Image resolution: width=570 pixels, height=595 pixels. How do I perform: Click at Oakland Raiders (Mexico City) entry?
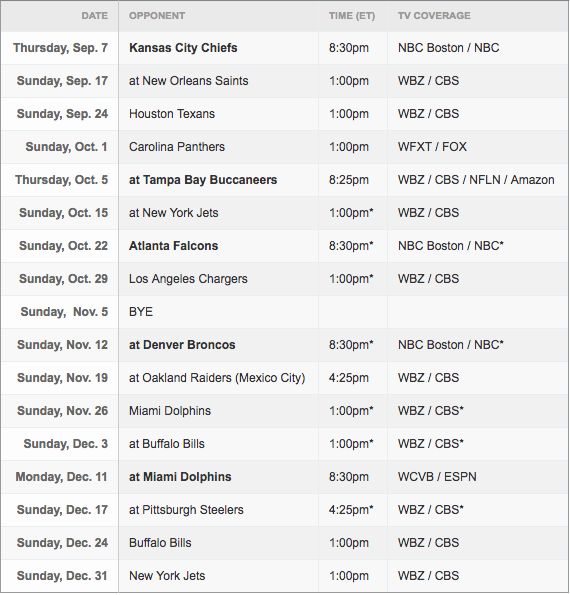click(x=217, y=378)
